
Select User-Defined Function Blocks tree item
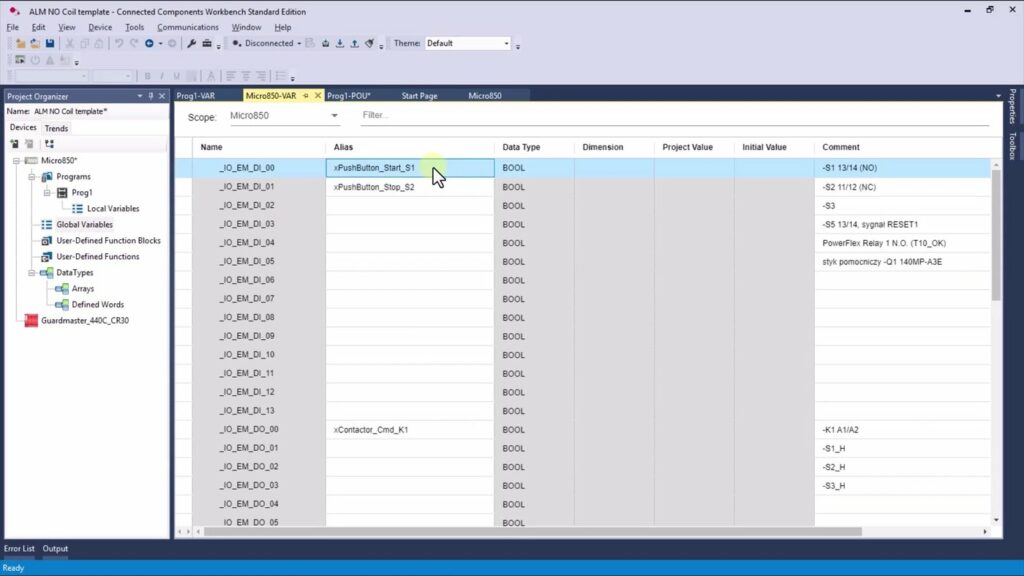coord(108,241)
